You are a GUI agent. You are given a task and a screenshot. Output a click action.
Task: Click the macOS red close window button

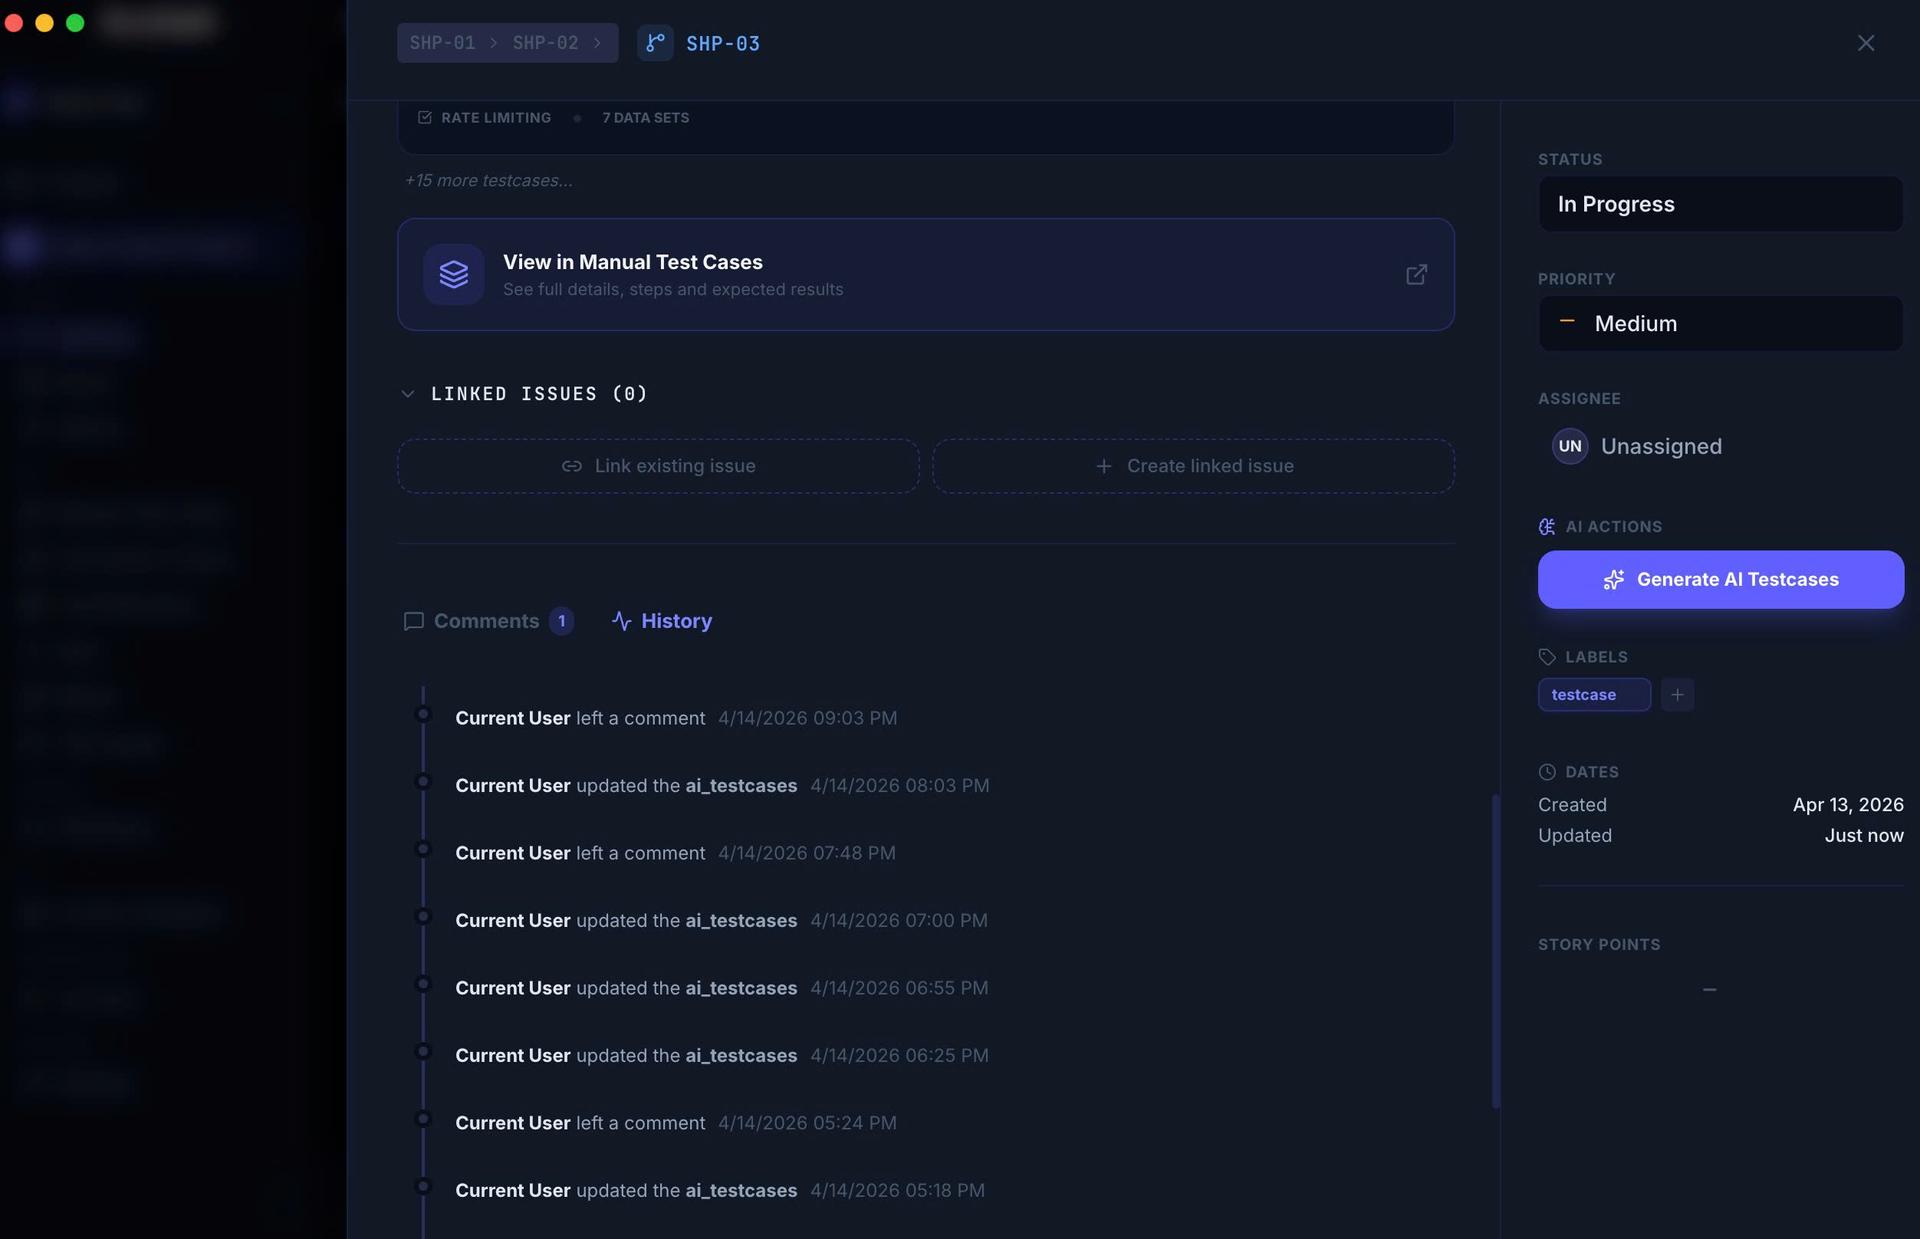click(x=14, y=22)
